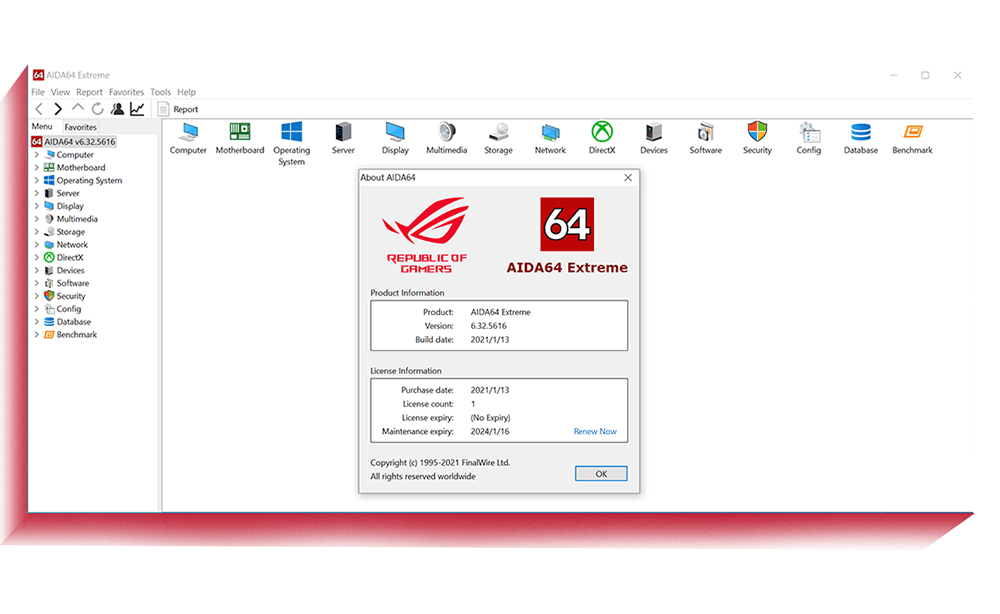Click the Database icon in main panel

tap(860, 133)
